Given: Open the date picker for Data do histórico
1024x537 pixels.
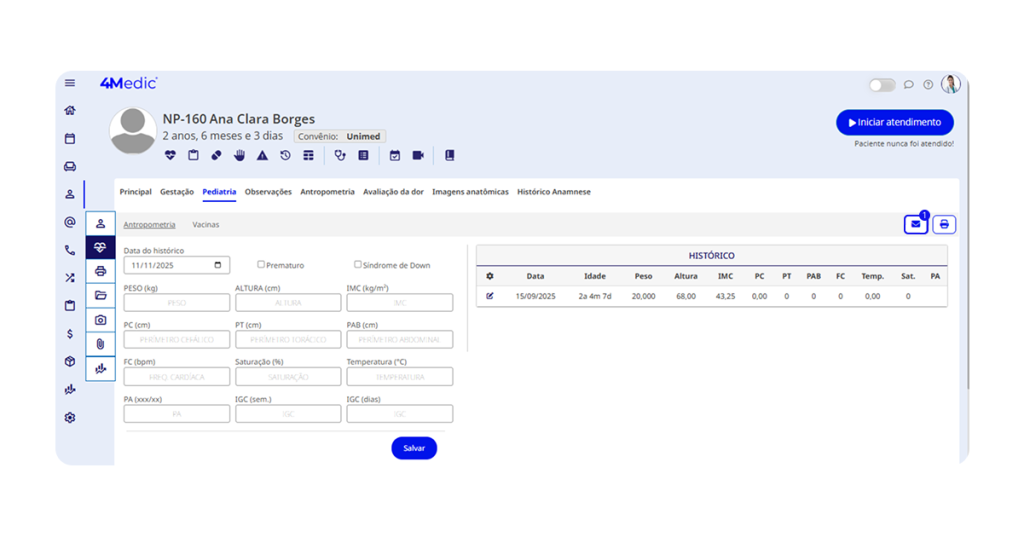Looking at the screenshot, I should [218, 266].
